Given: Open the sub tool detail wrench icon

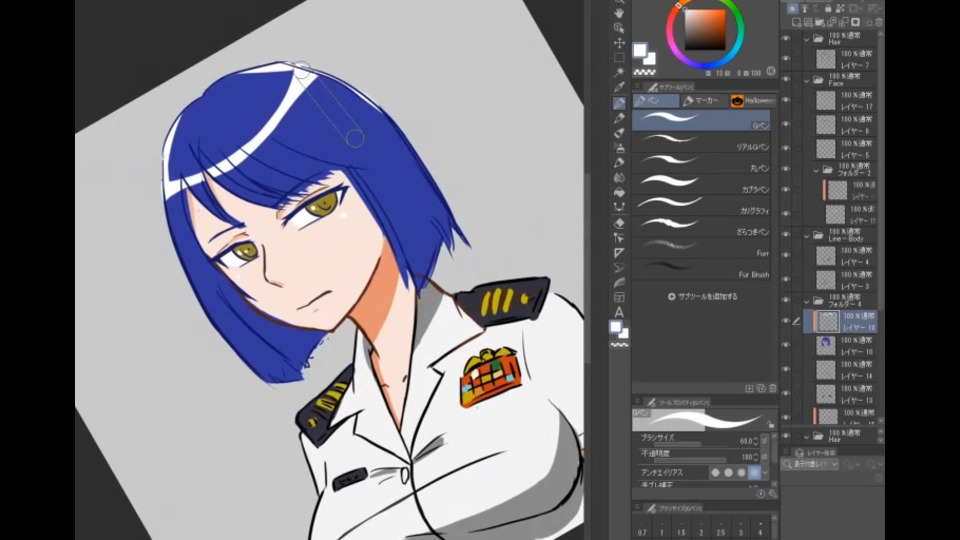Looking at the screenshot, I should click(773, 493).
